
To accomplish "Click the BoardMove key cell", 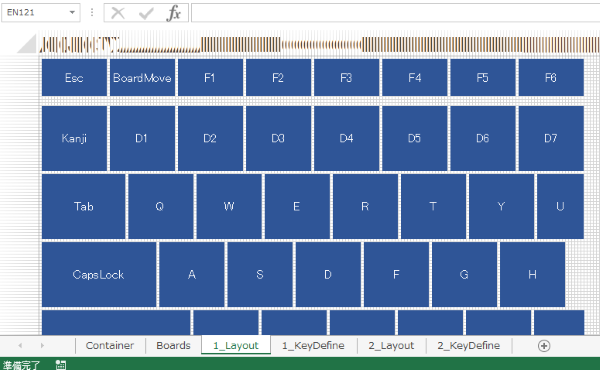I will tap(142, 78).
